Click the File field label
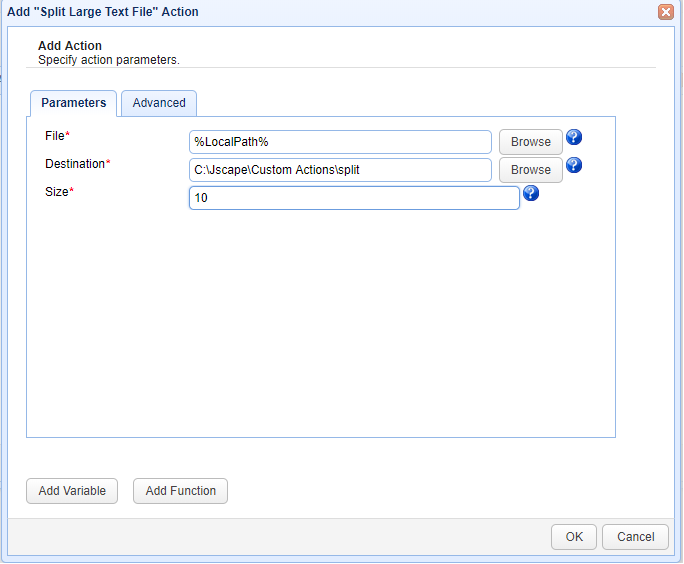The height and width of the screenshot is (564, 684). coord(56,136)
